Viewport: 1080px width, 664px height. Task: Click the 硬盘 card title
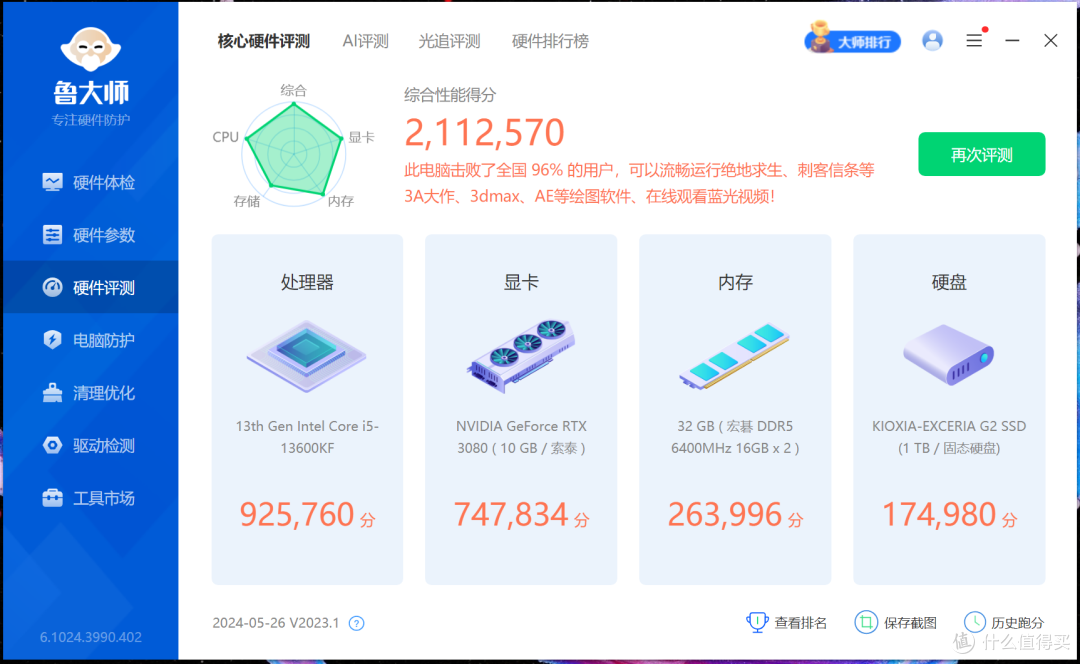[x=949, y=282]
